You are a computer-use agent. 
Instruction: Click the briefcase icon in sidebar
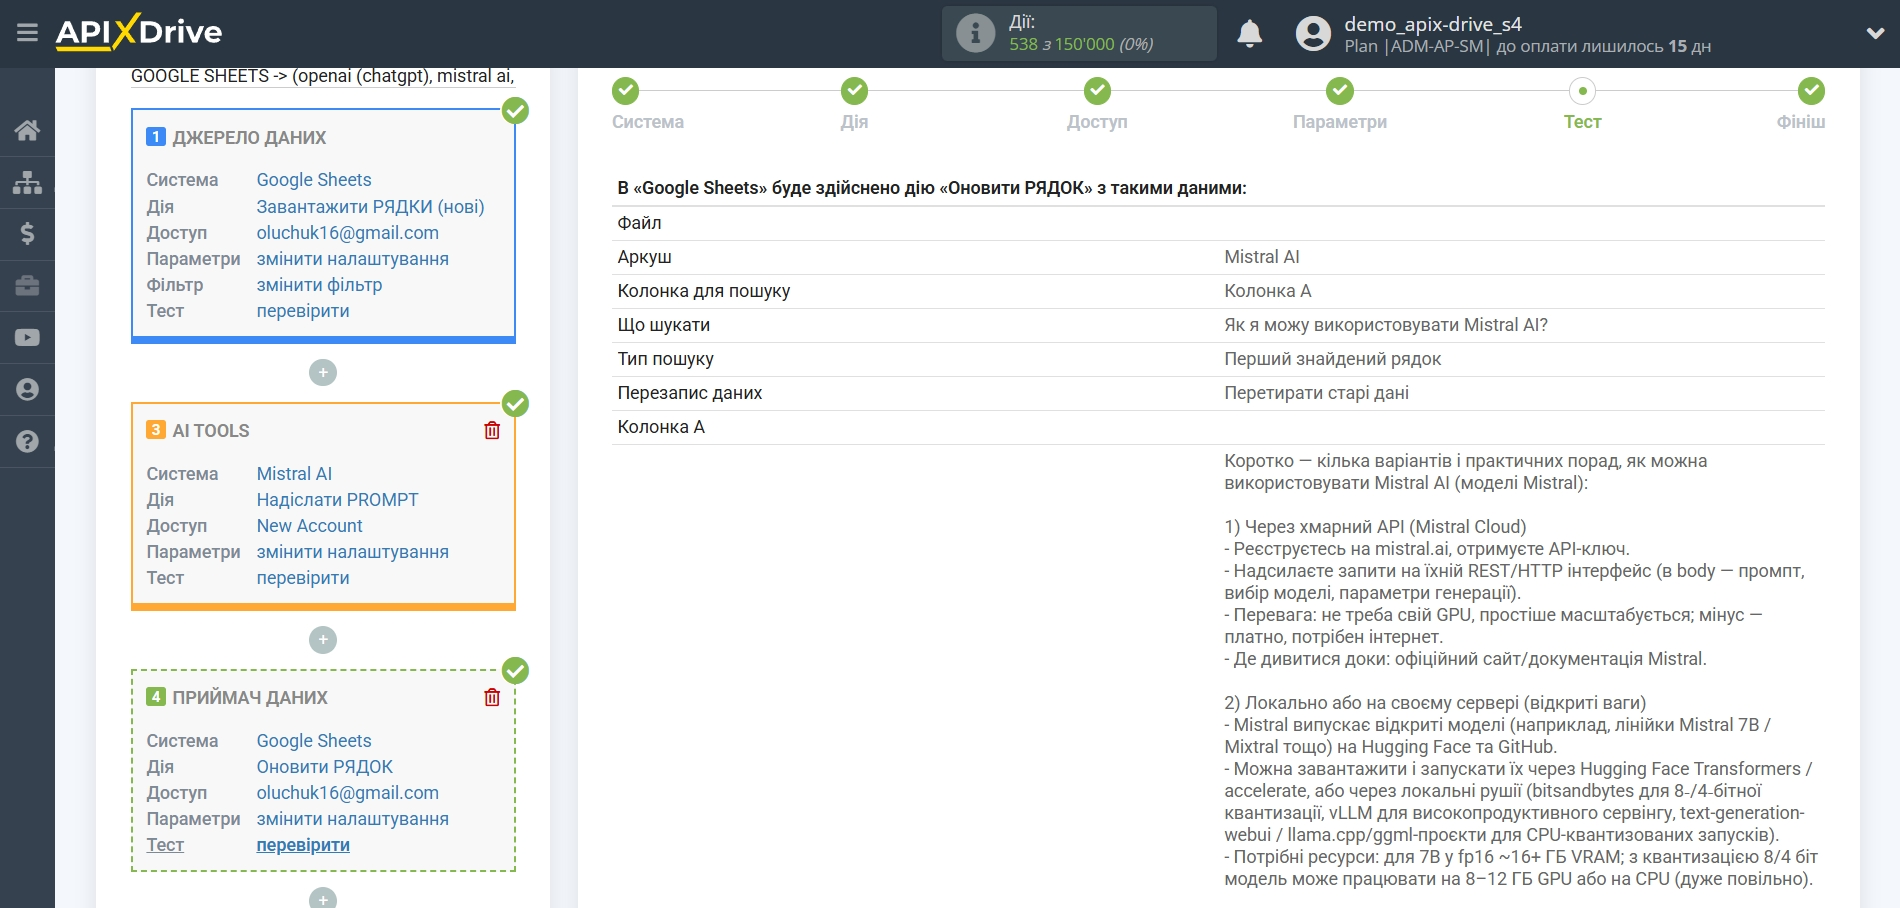click(27, 286)
